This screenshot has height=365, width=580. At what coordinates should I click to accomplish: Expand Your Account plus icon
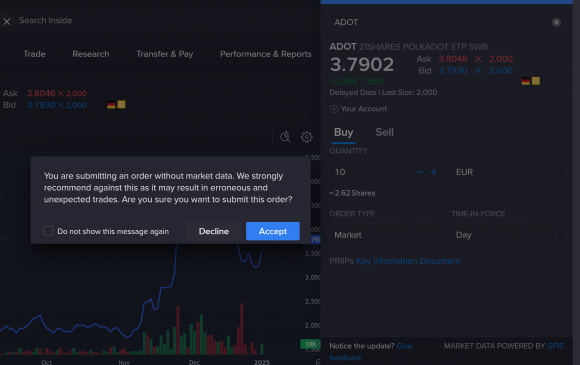334,109
